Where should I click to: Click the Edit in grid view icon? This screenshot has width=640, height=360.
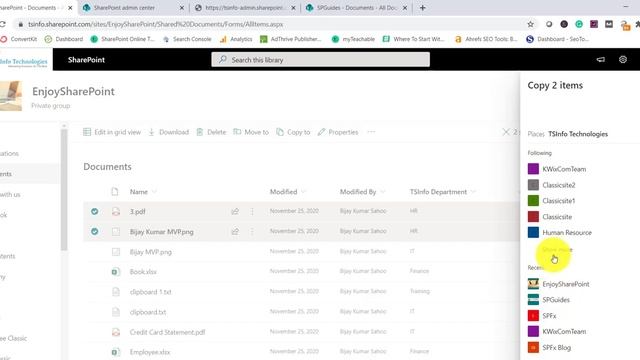[87, 132]
